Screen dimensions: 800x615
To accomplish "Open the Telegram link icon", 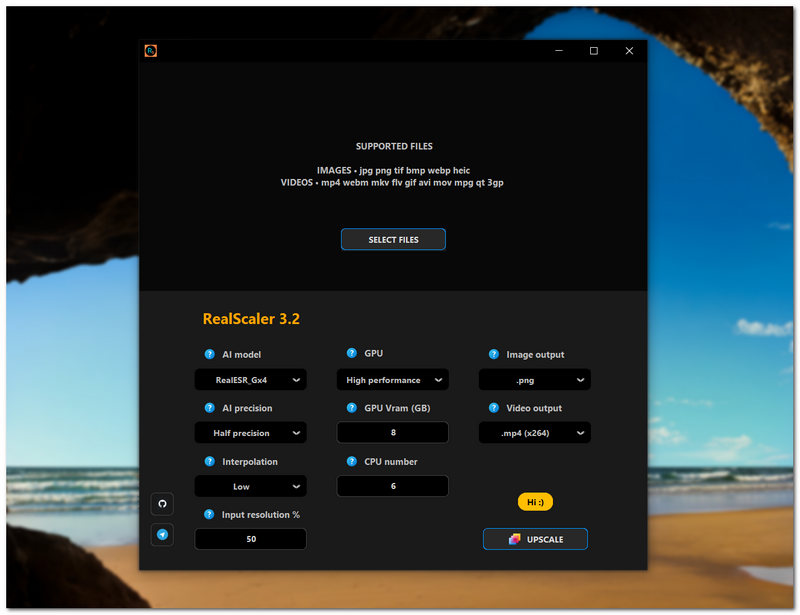I will pos(162,535).
